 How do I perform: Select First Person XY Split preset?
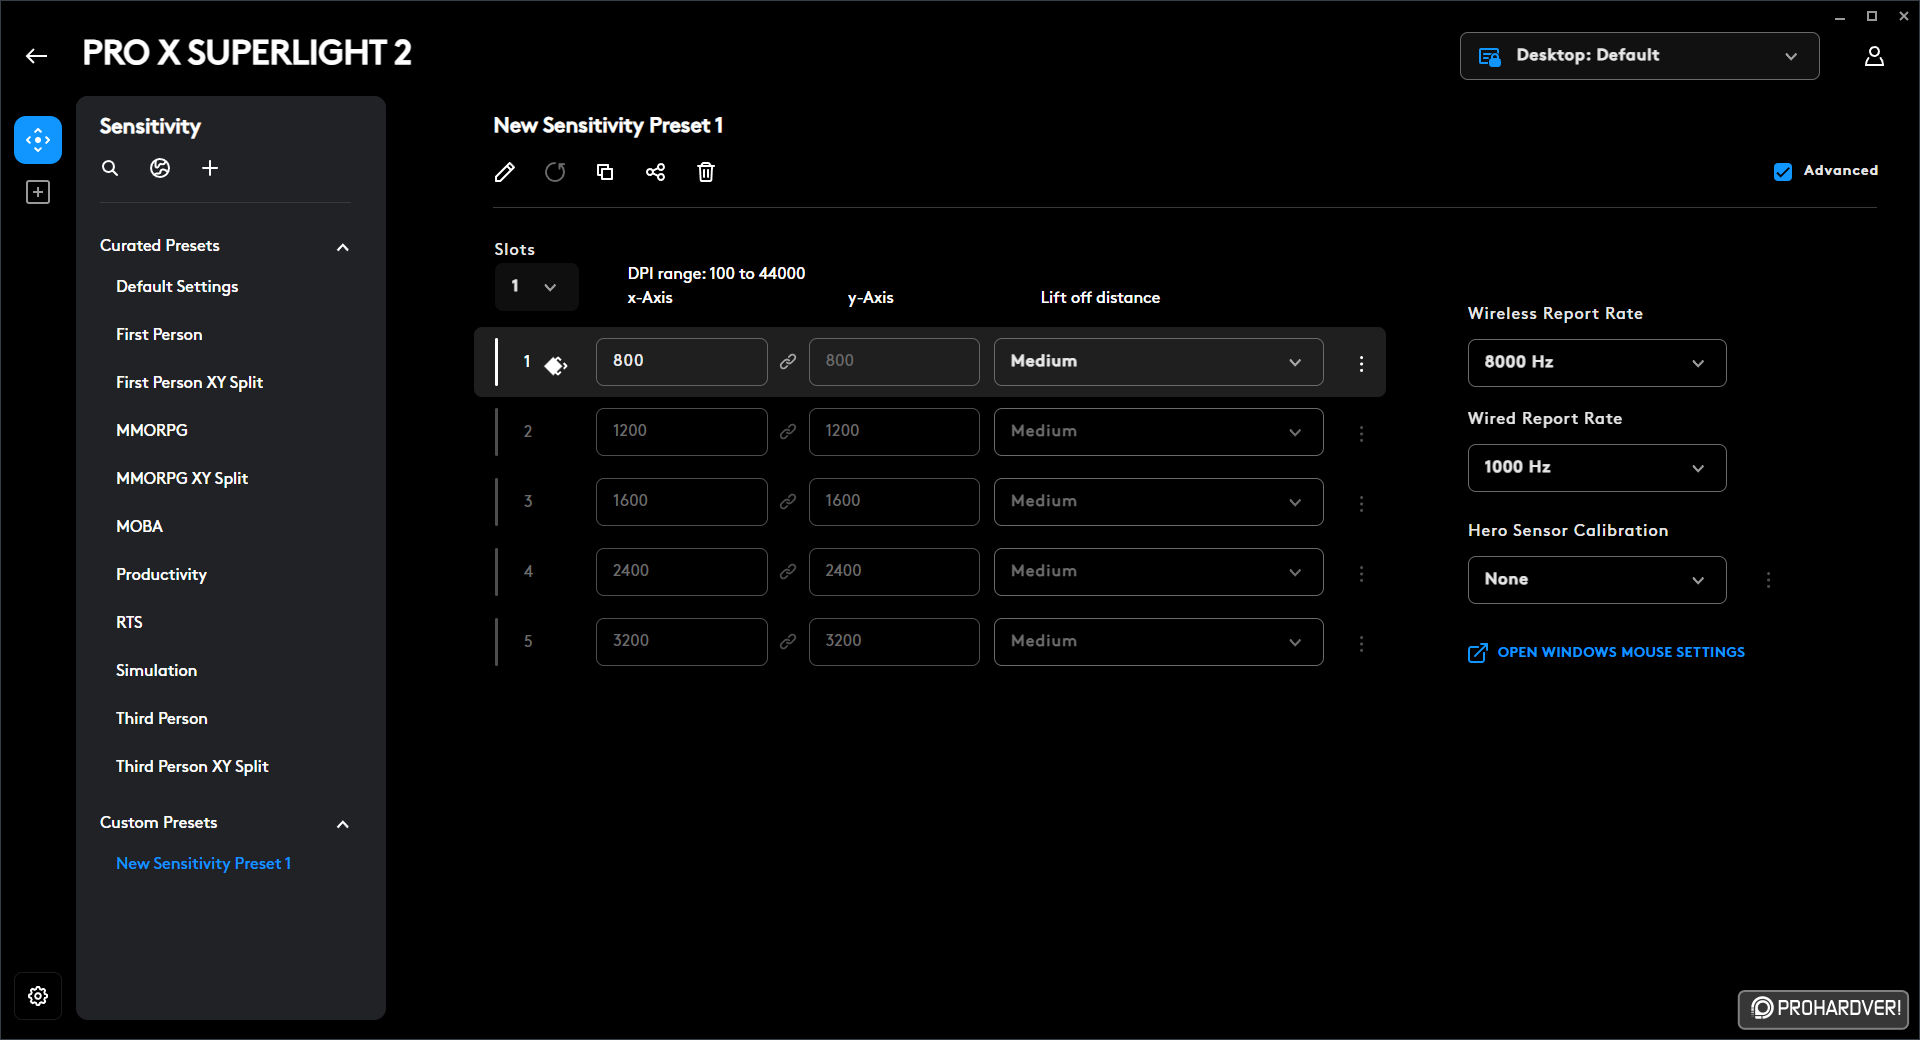189,383
